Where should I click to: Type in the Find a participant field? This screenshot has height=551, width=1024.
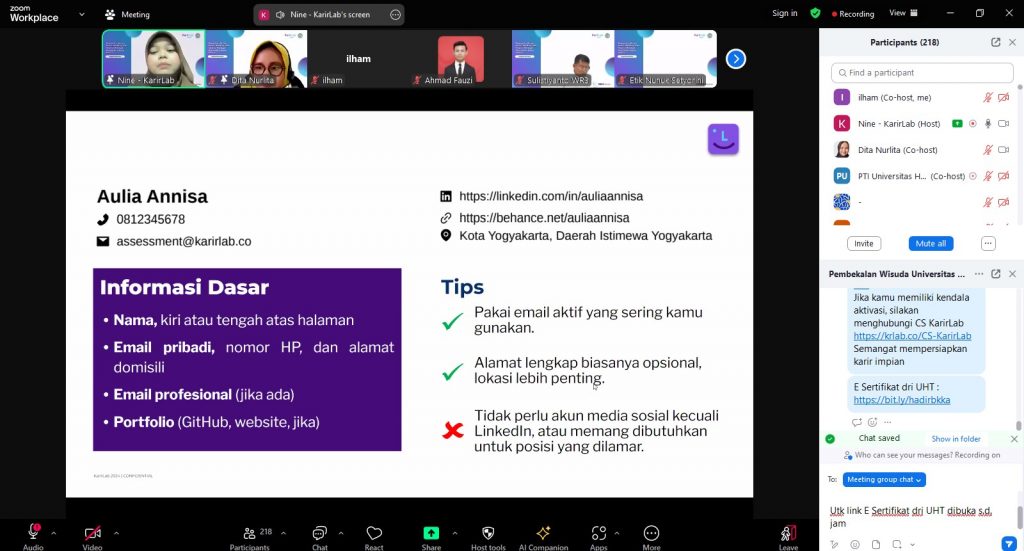coord(920,73)
